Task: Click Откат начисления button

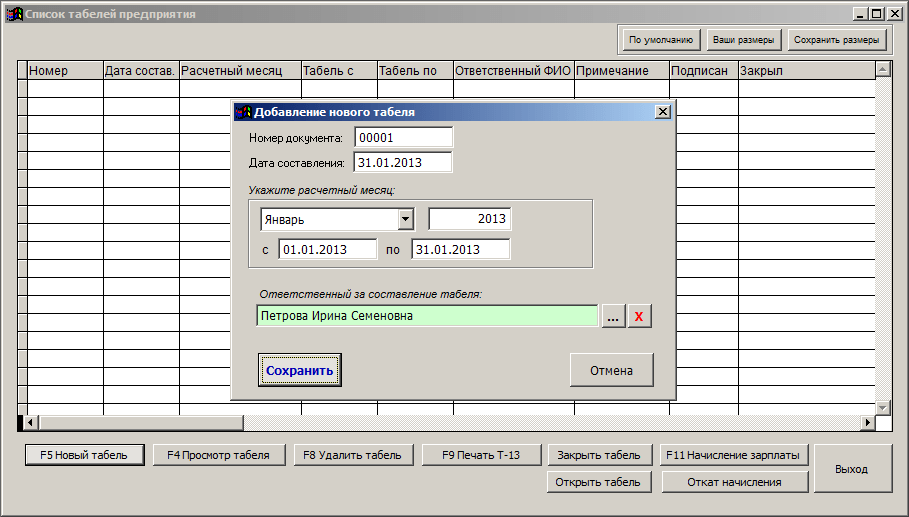Action: 735,482
